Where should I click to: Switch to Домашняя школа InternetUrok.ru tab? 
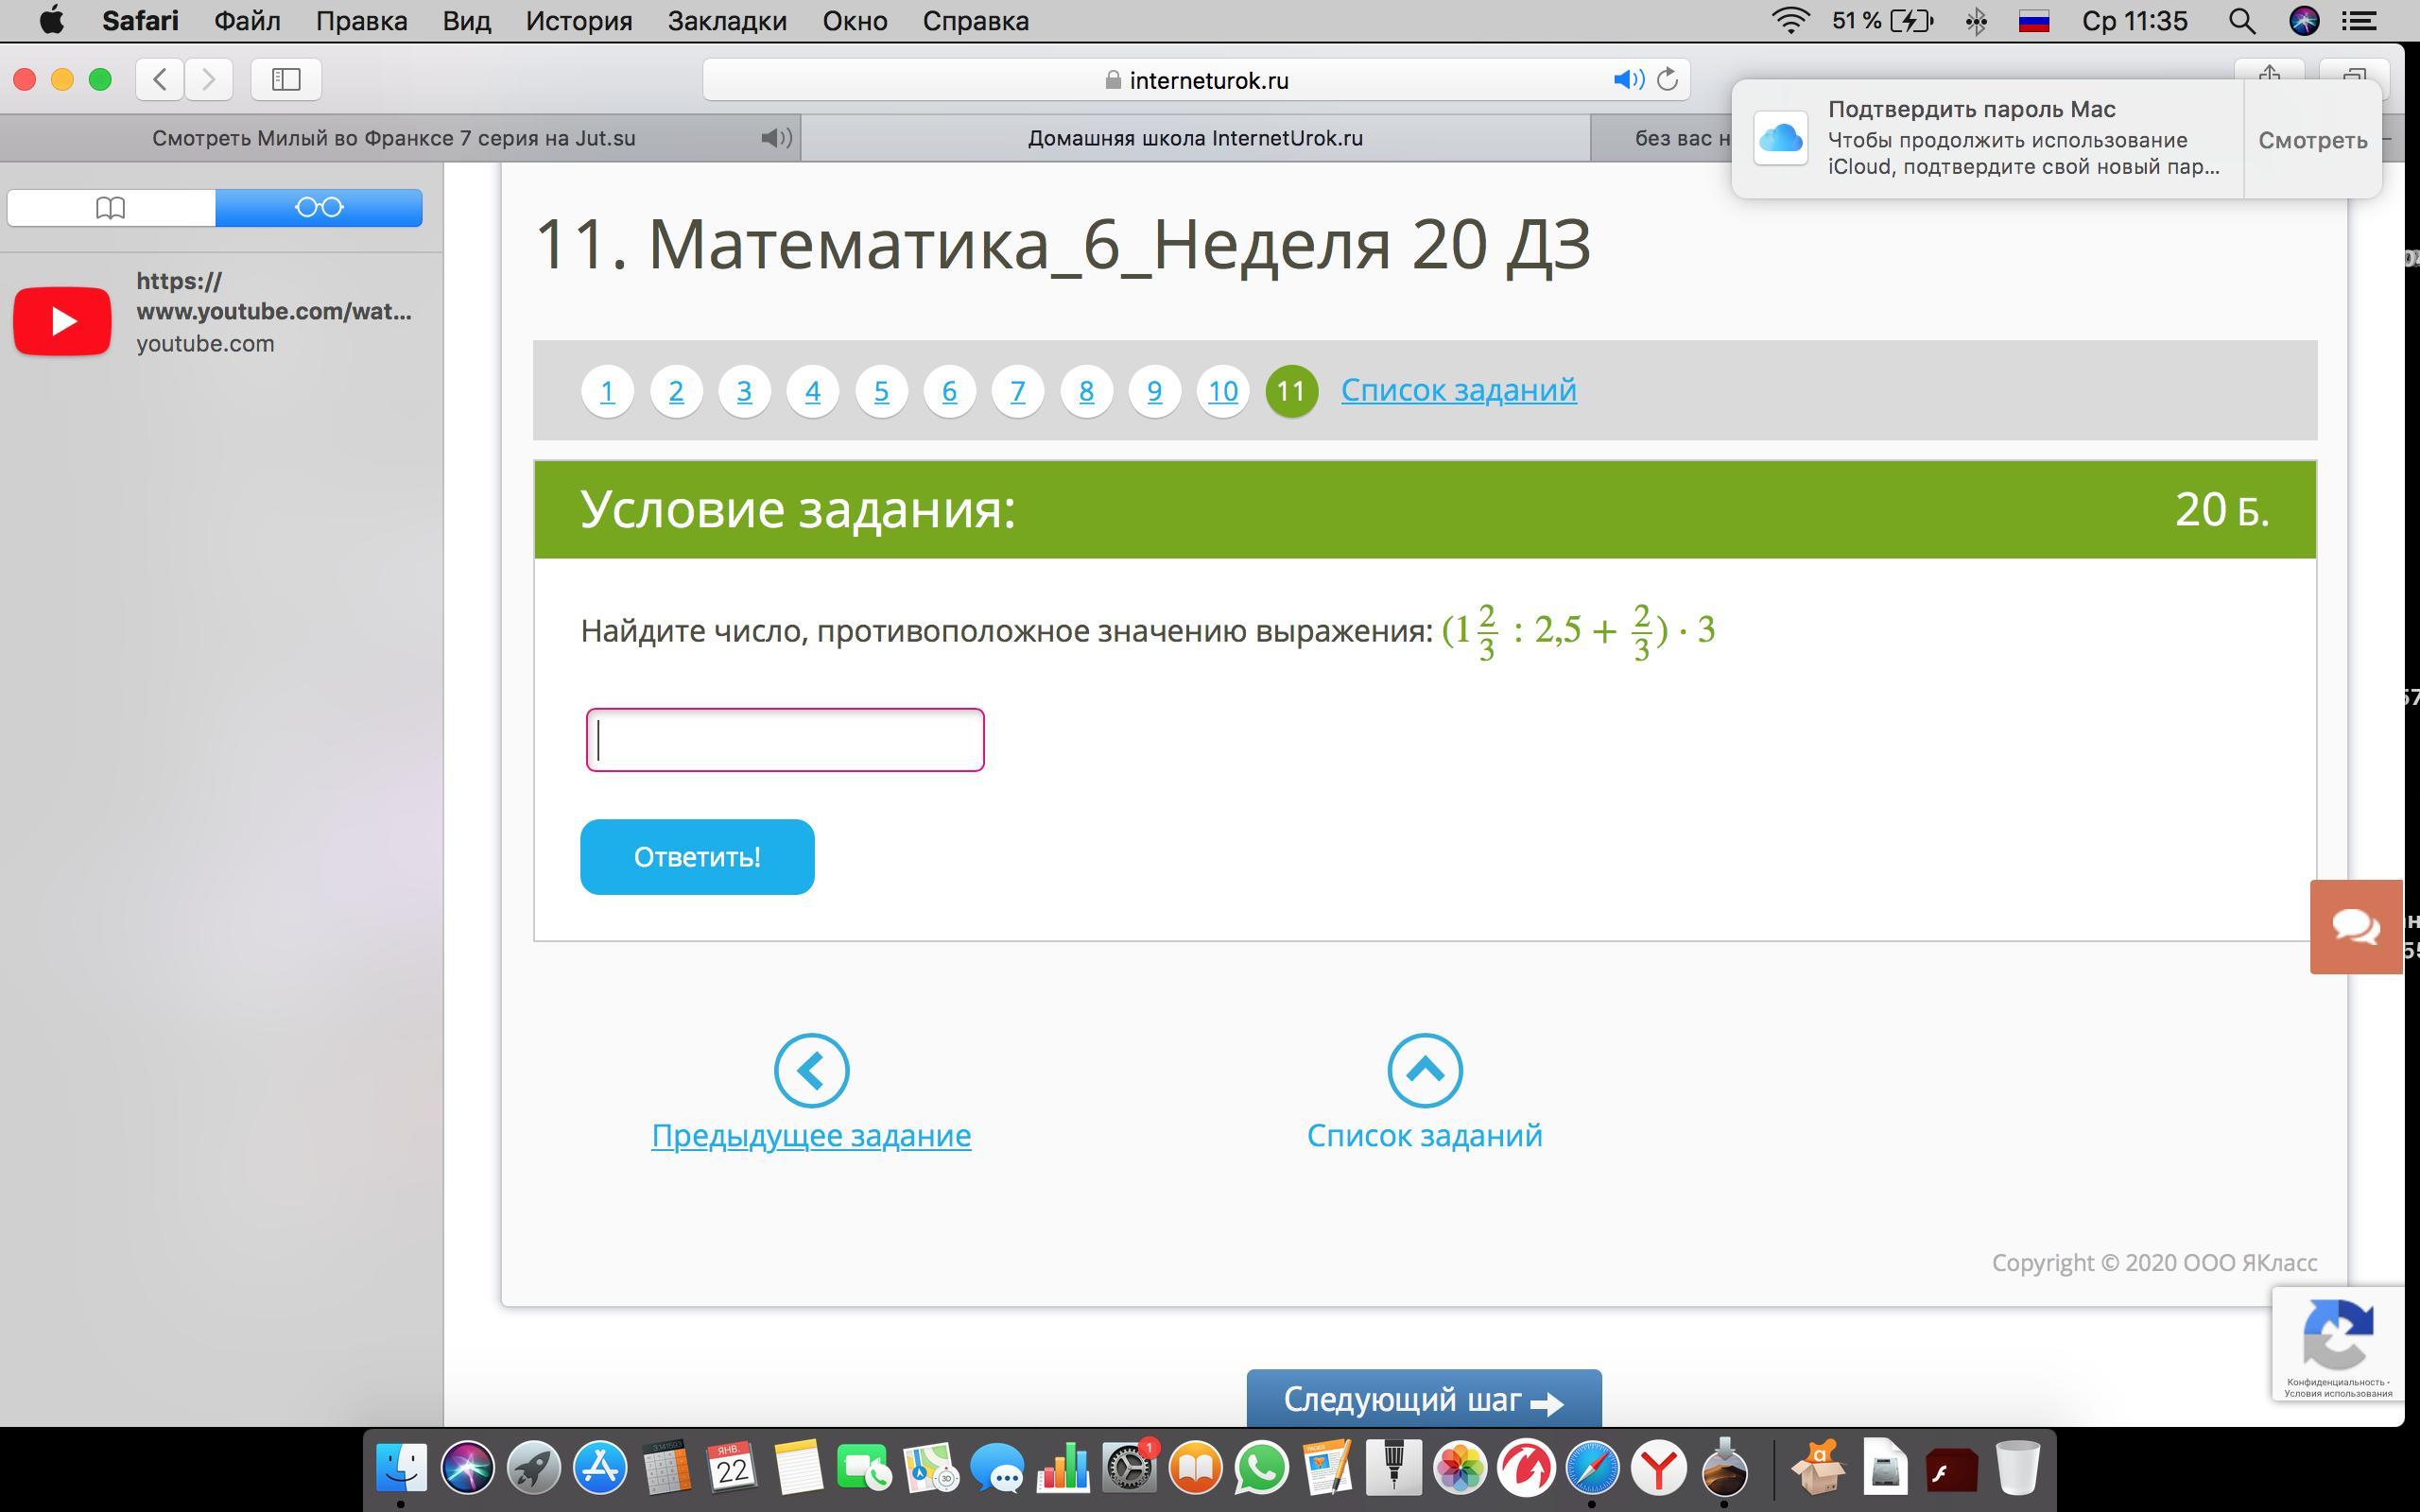1195,138
